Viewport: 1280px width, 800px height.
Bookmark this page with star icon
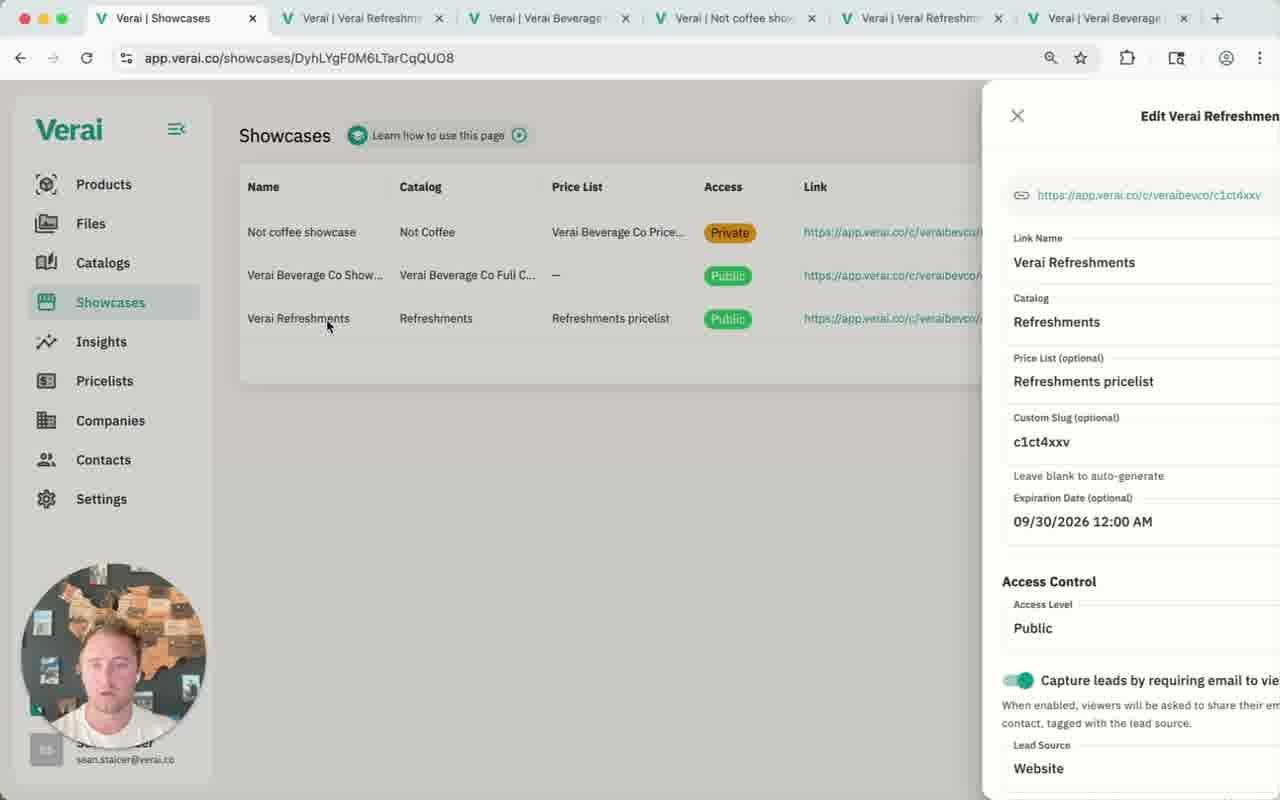1080,58
